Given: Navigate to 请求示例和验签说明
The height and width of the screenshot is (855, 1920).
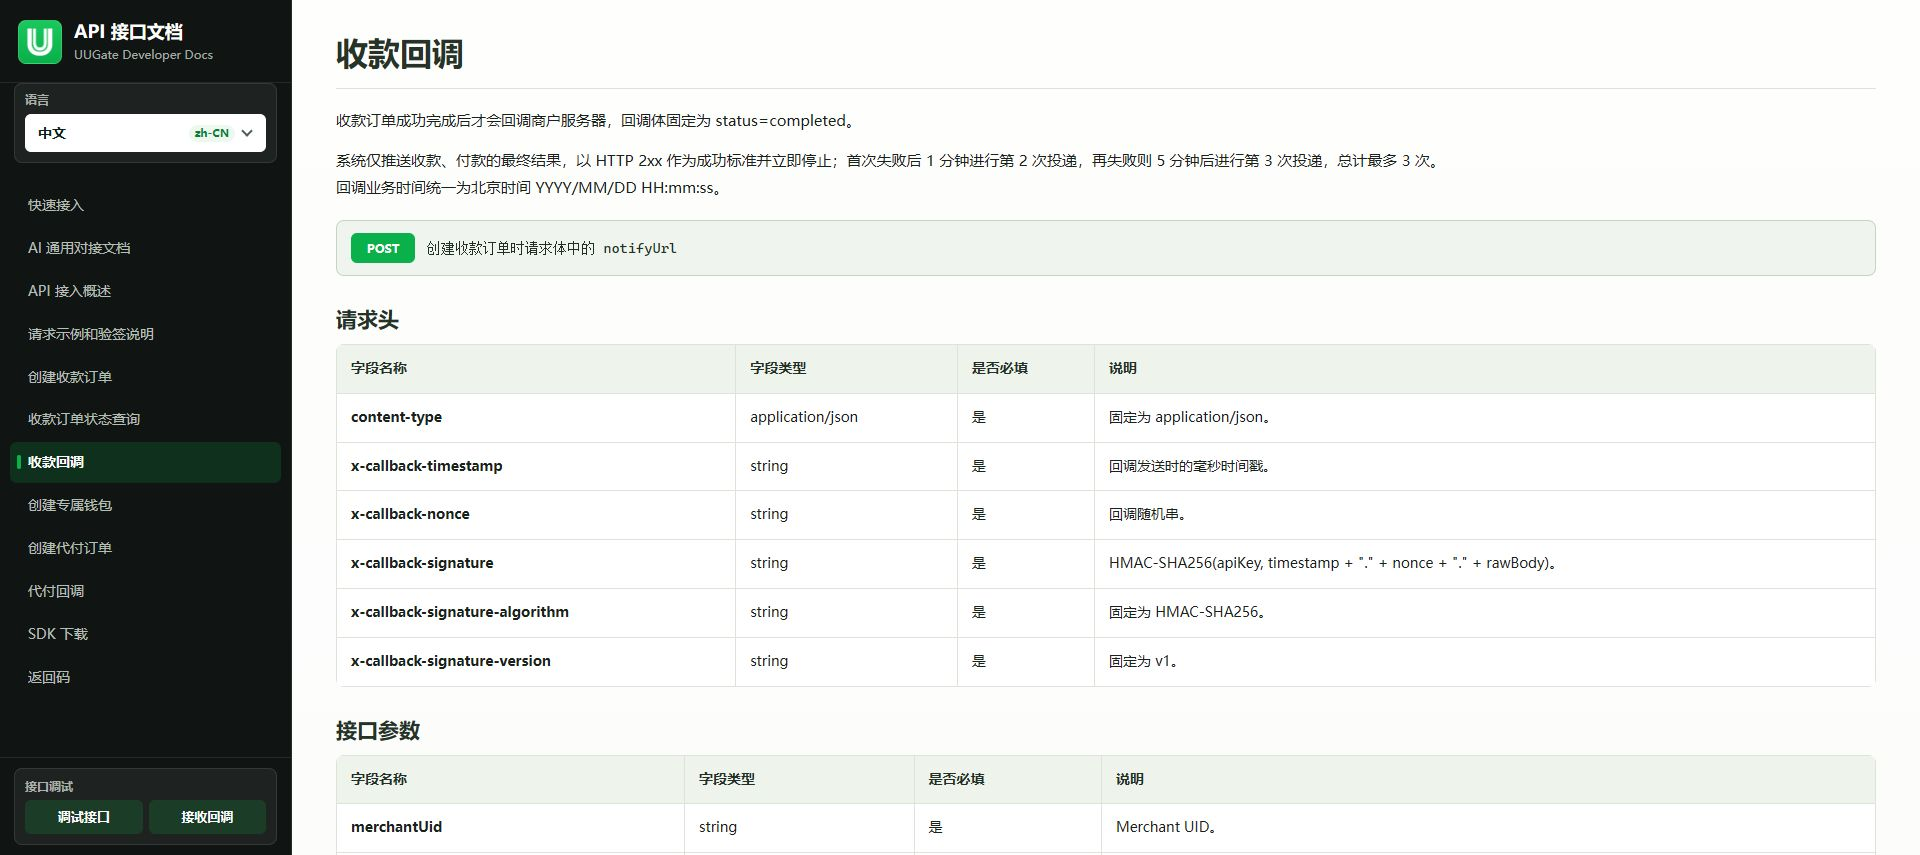Looking at the screenshot, I should pyautogui.click(x=145, y=334).
